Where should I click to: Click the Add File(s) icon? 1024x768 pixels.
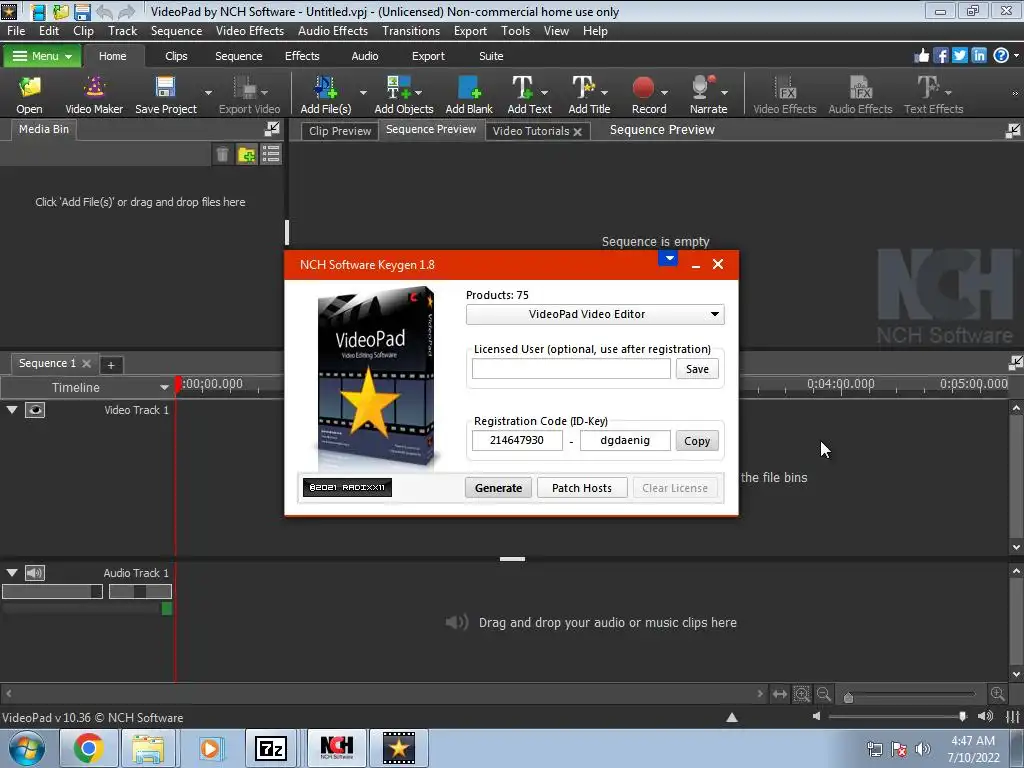(x=325, y=87)
